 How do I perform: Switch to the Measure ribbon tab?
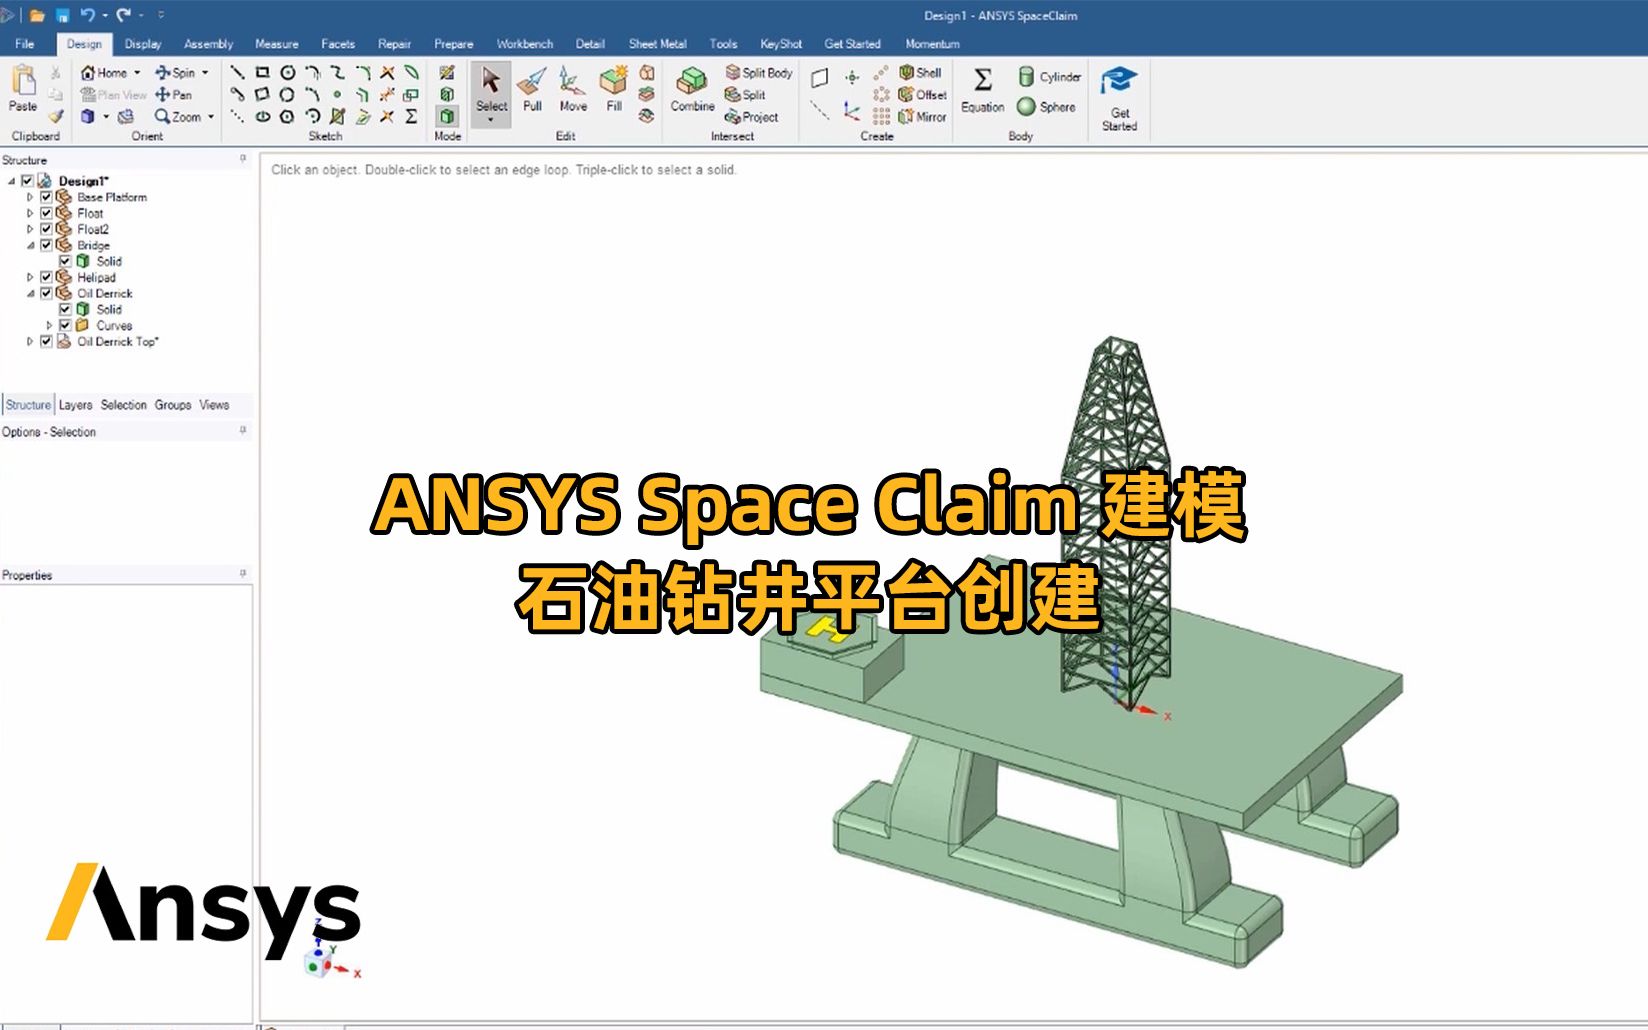click(x=276, y=44)
